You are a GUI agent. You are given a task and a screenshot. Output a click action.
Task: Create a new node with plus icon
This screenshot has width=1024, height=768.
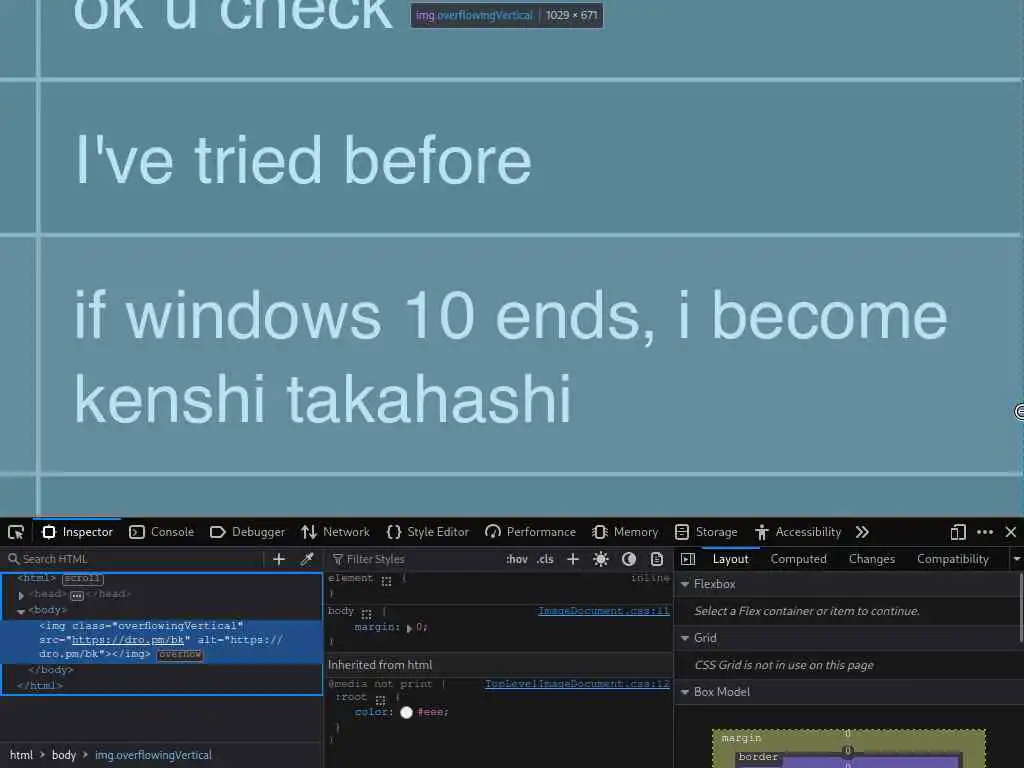279,559
